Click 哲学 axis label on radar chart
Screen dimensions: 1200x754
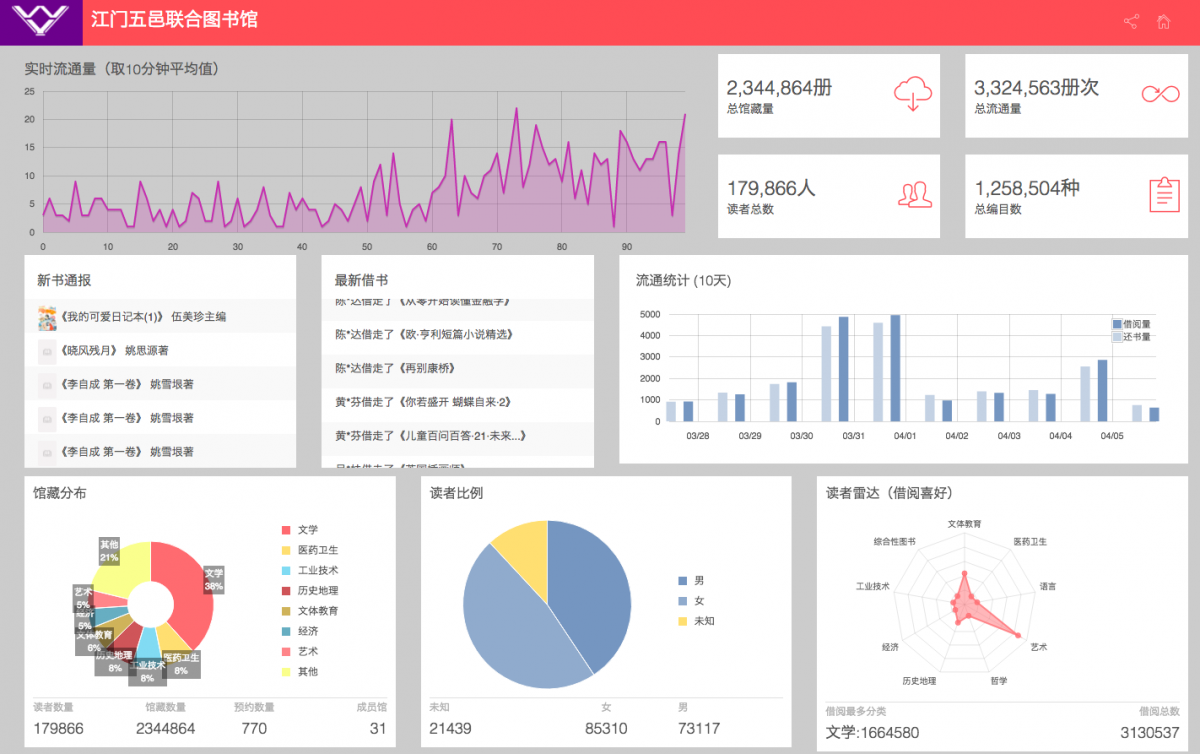pos(999,681)
